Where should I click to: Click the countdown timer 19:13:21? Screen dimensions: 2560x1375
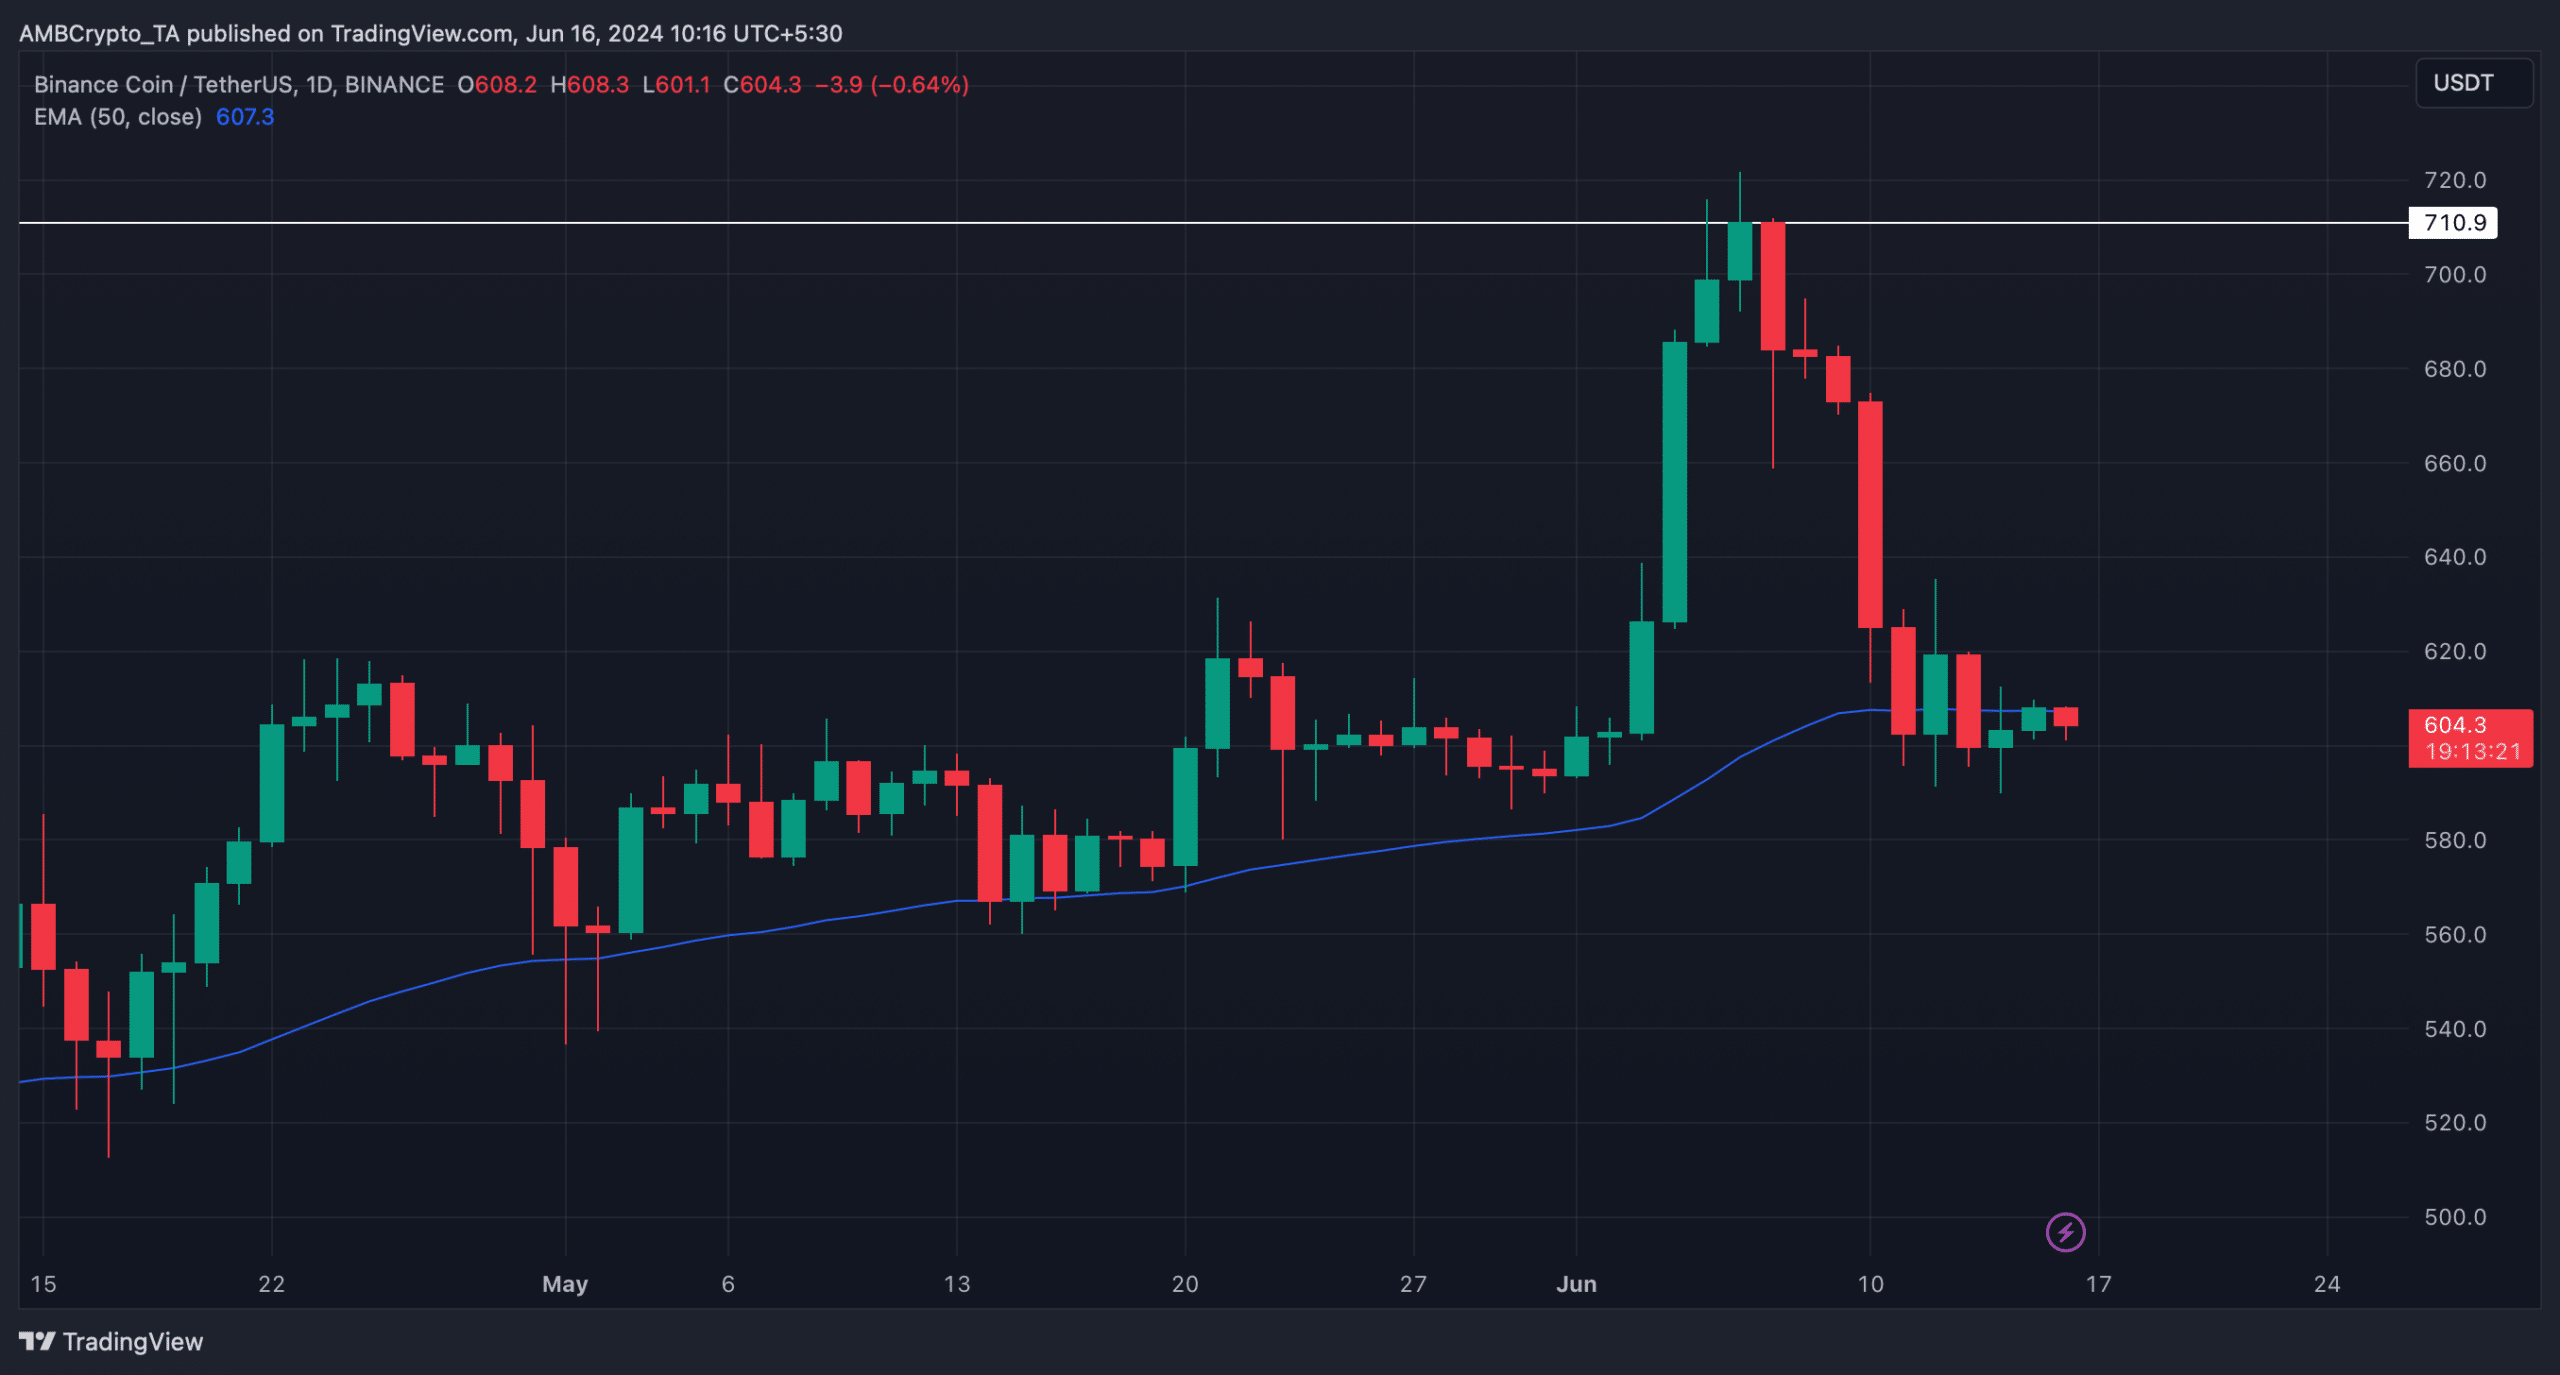(x=2473, y=752)
